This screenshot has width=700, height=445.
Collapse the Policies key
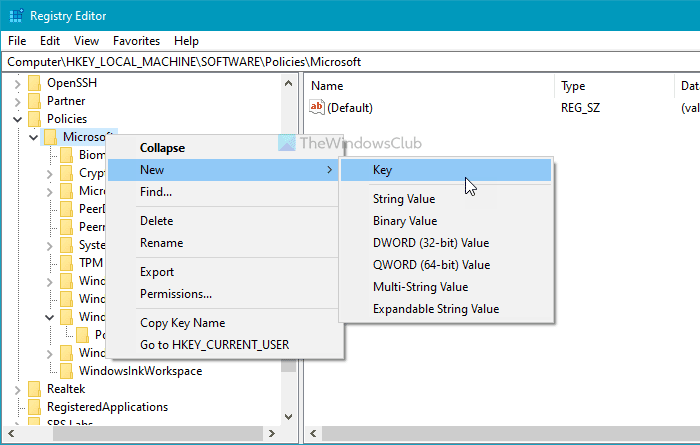click(x=17, y=119)
